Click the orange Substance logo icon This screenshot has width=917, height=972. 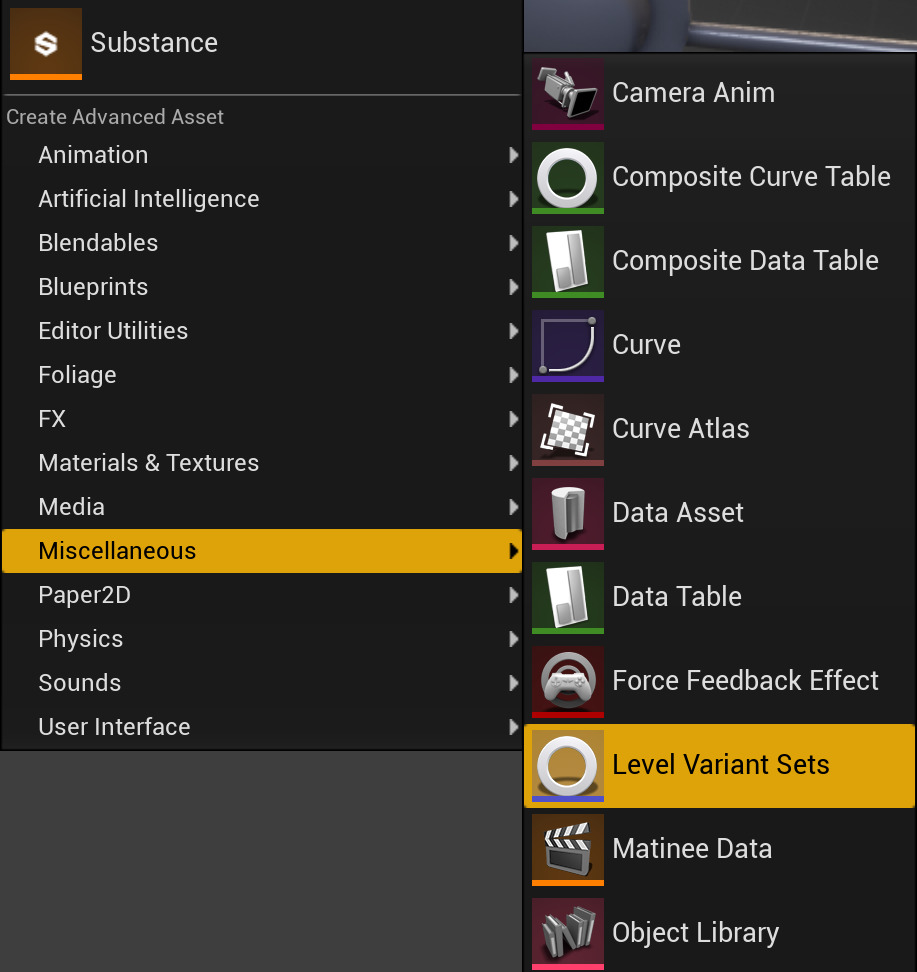45,43
